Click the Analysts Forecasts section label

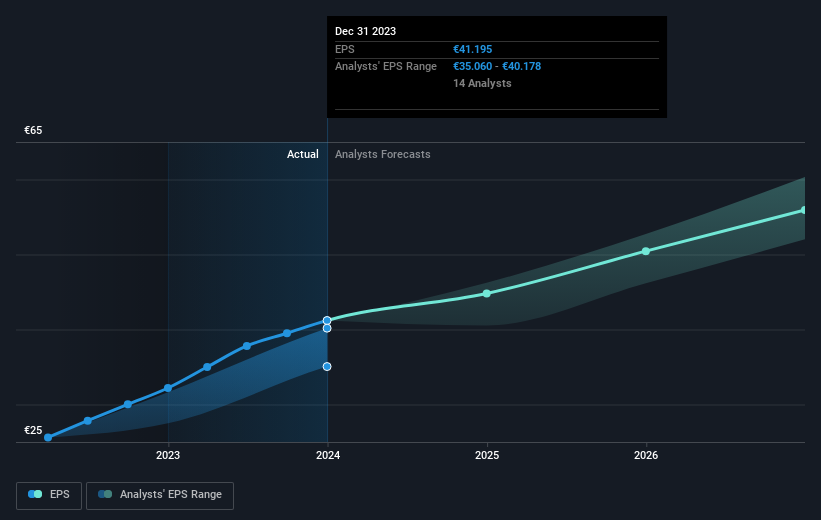pos(383,154)
